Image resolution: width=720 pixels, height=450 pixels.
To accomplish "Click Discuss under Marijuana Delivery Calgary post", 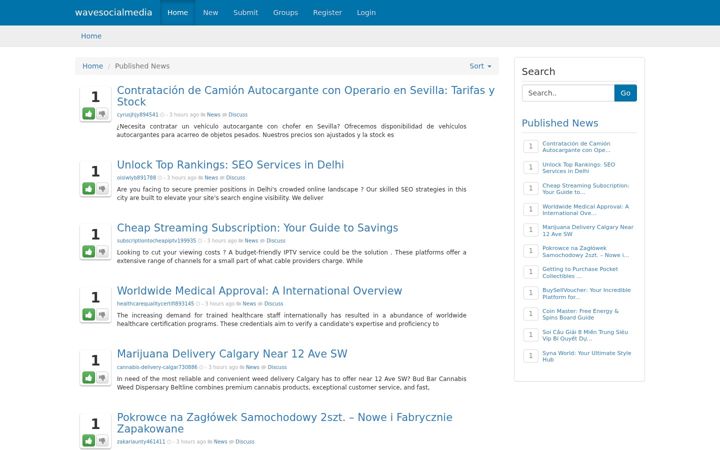I will pyautogui.click(x=277, y=367).
